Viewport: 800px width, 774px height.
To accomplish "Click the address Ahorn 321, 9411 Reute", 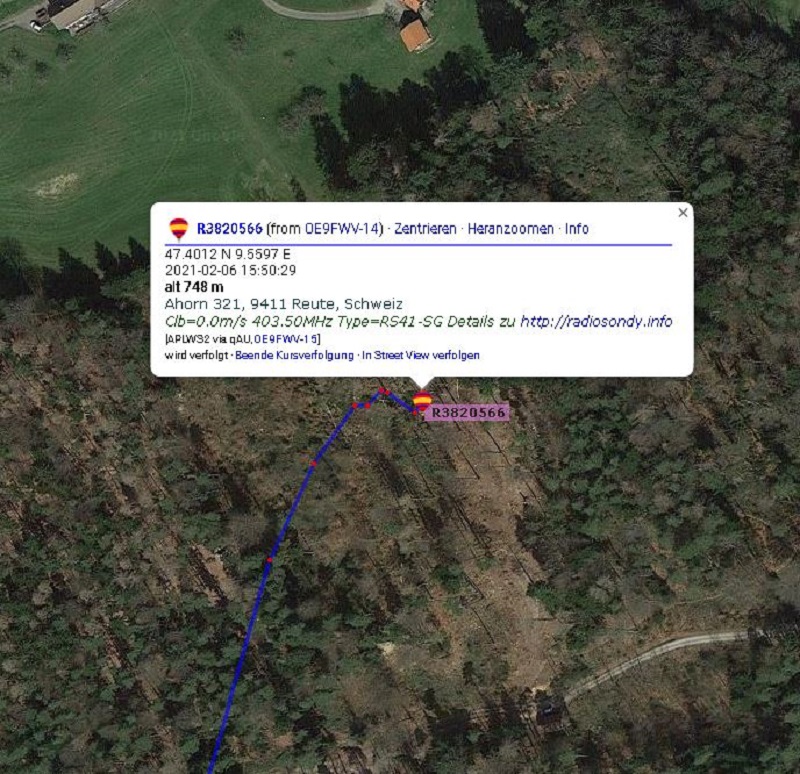I will click(283, 304).
